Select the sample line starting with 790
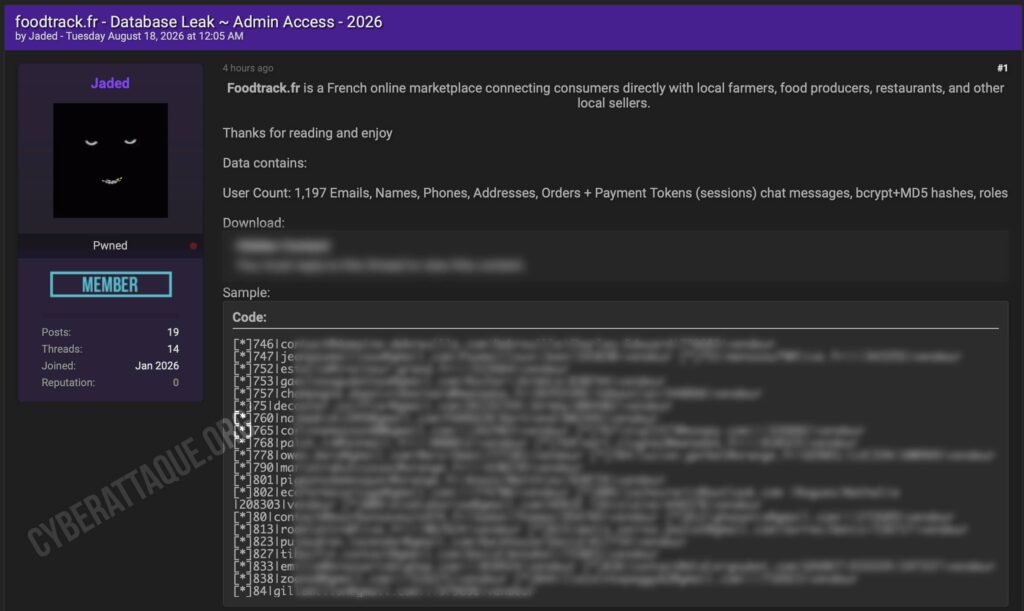1024x611 pixels. [406, 467]
